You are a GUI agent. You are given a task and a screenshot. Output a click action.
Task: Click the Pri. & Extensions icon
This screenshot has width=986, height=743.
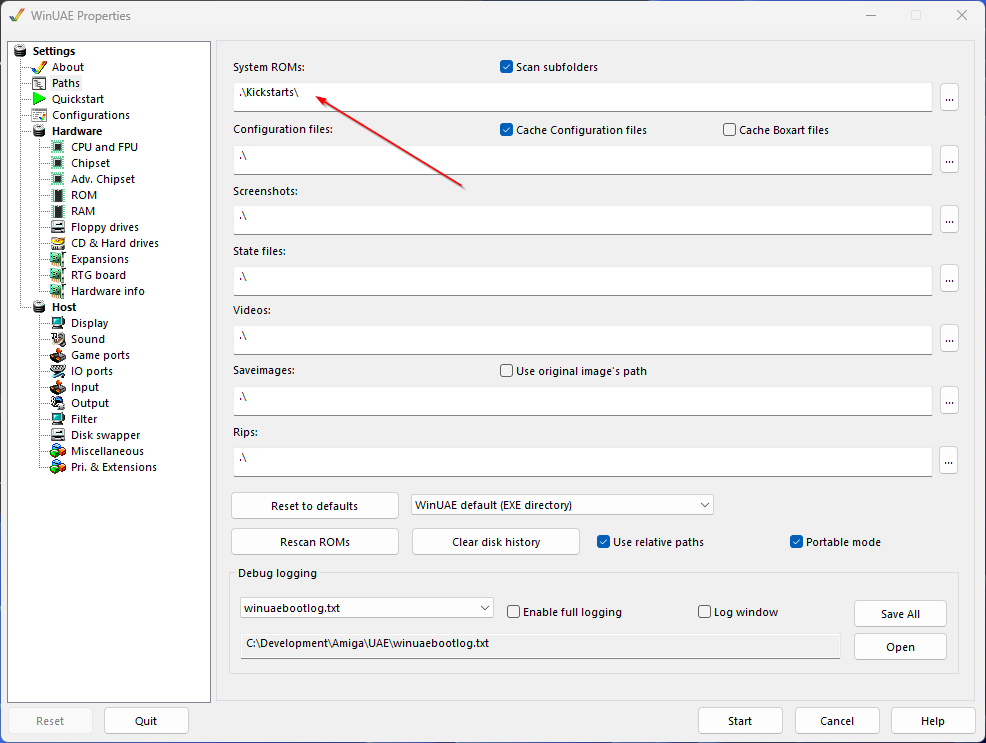click(x=58, y=467)
